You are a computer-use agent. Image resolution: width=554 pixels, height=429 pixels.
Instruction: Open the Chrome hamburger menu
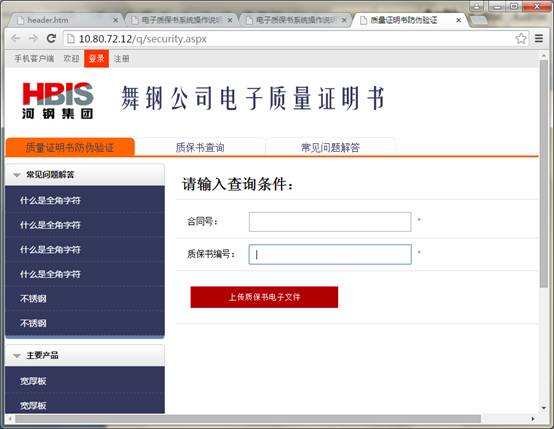click(539, 39)
